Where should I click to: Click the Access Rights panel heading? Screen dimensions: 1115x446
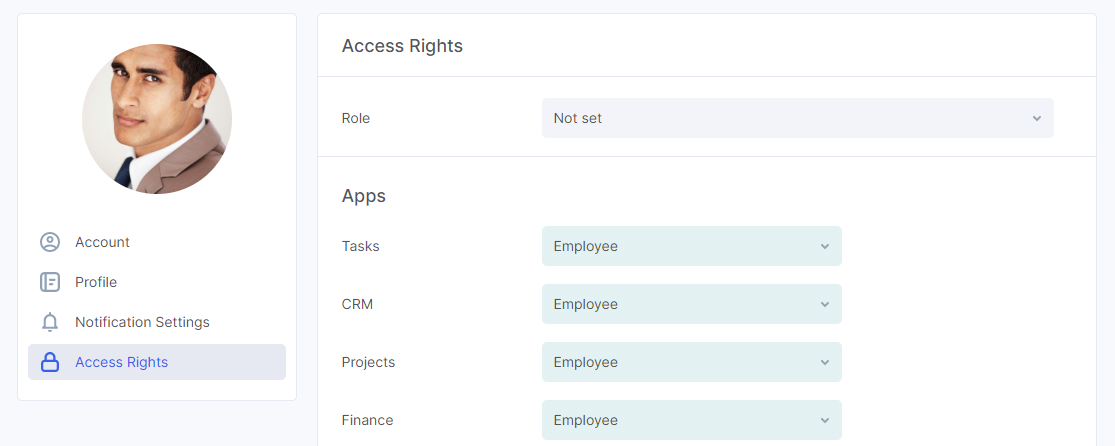(x=402, y=46)
